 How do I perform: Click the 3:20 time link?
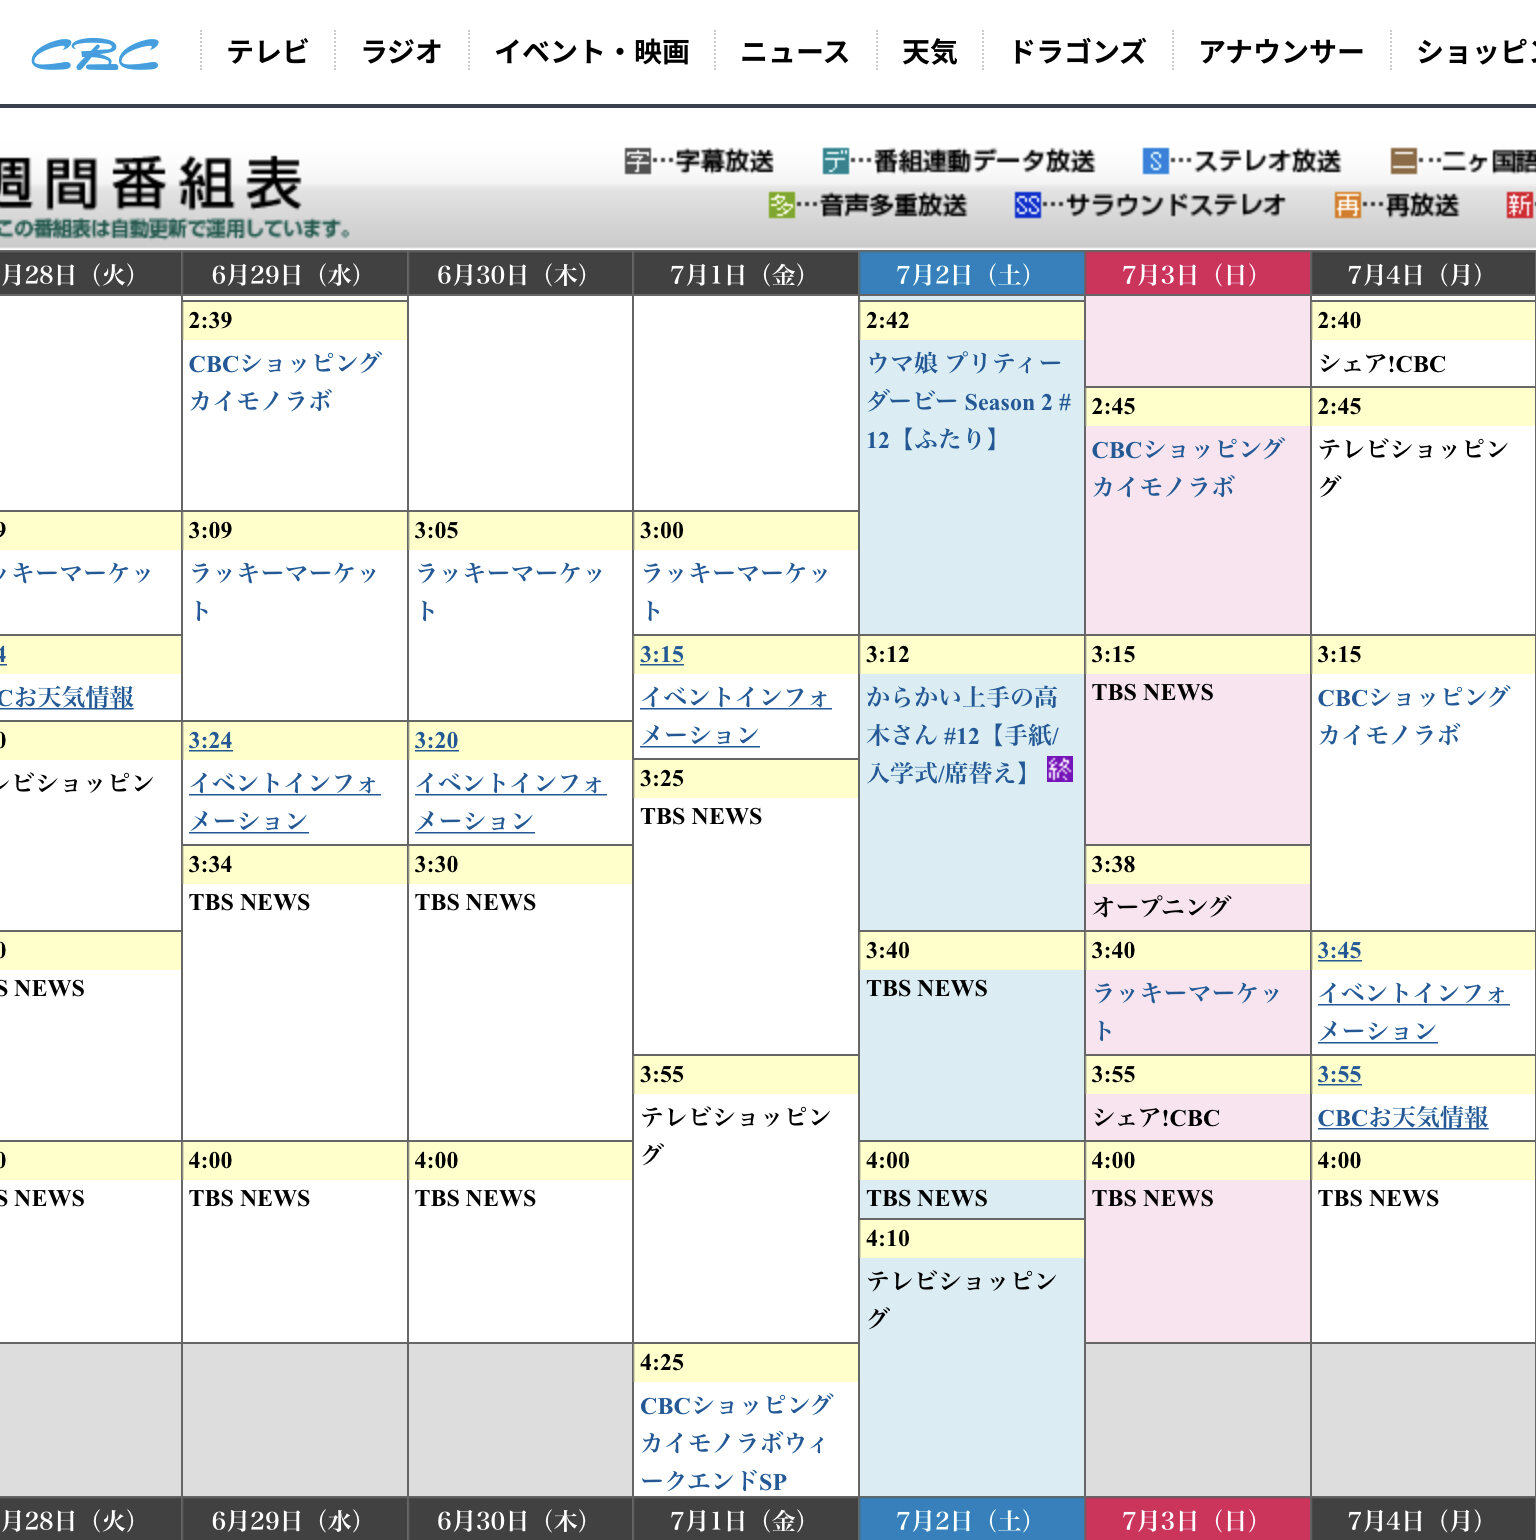pyautogui.click(x=437, y=741)
